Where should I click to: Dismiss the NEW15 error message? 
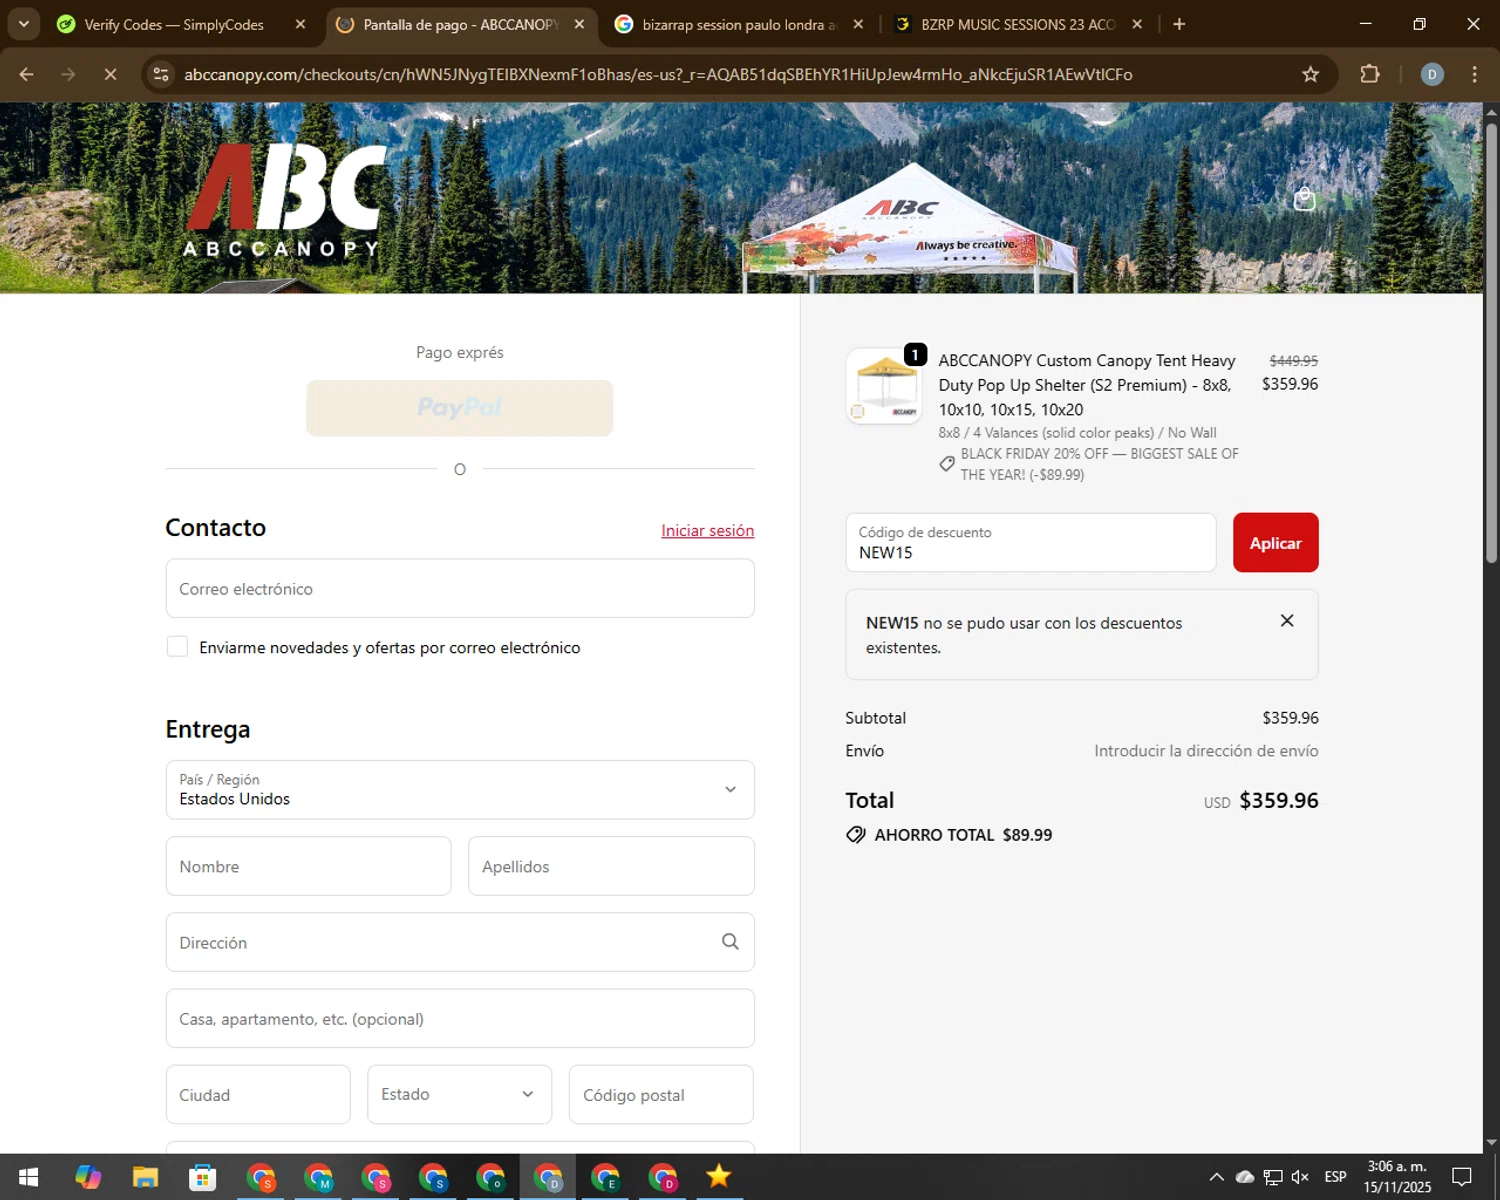click(1287, 621)
